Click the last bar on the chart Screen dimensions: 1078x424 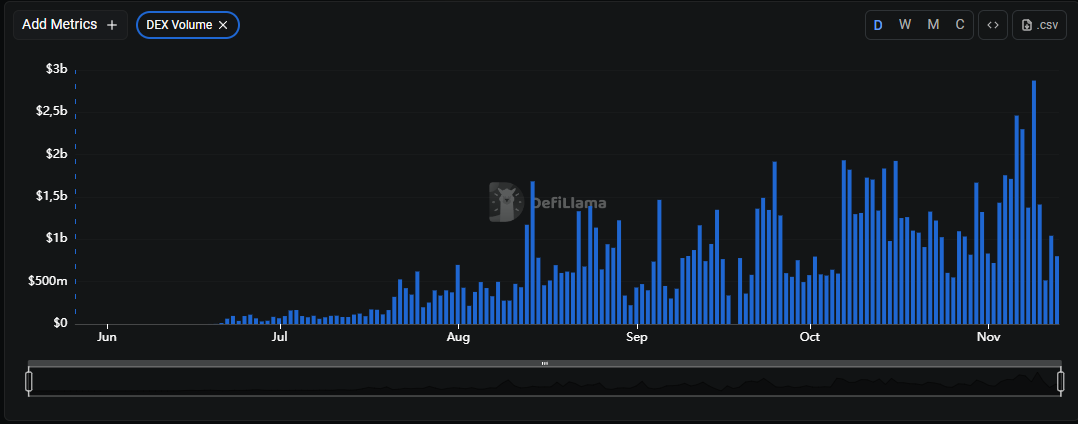click(1057, 291)
